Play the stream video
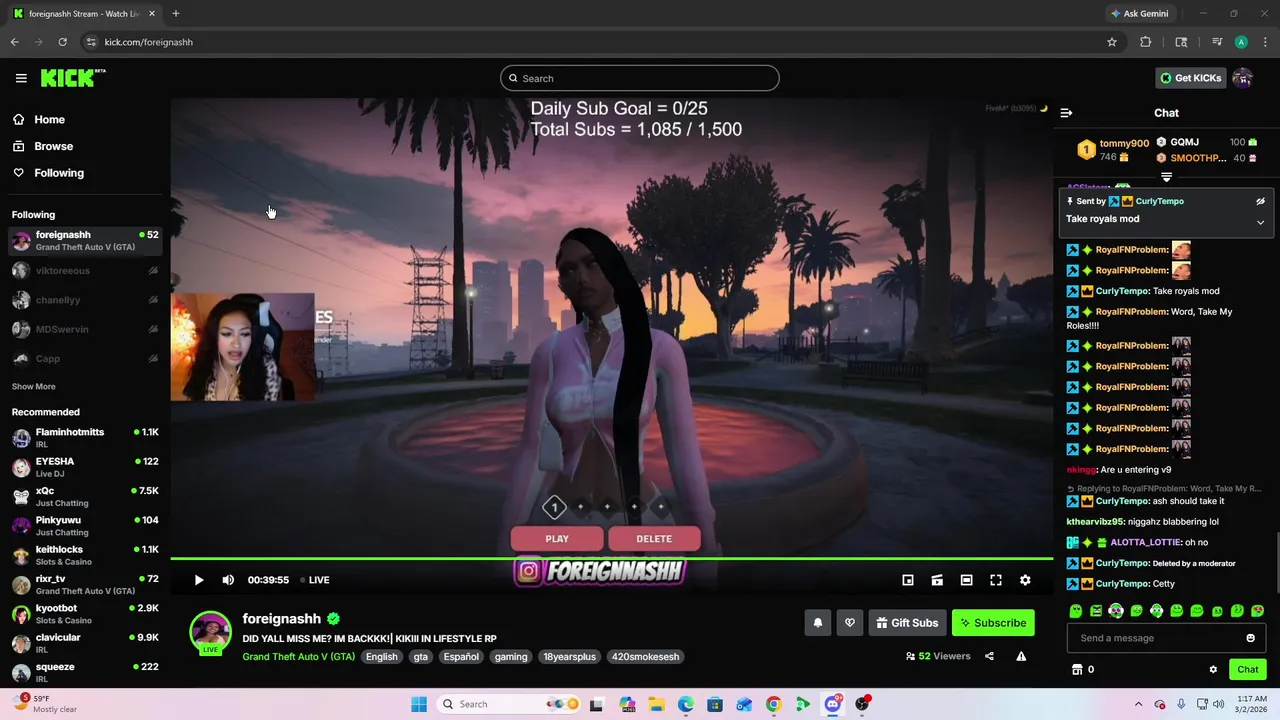1280x720 pixels. [x=198, y=580]
